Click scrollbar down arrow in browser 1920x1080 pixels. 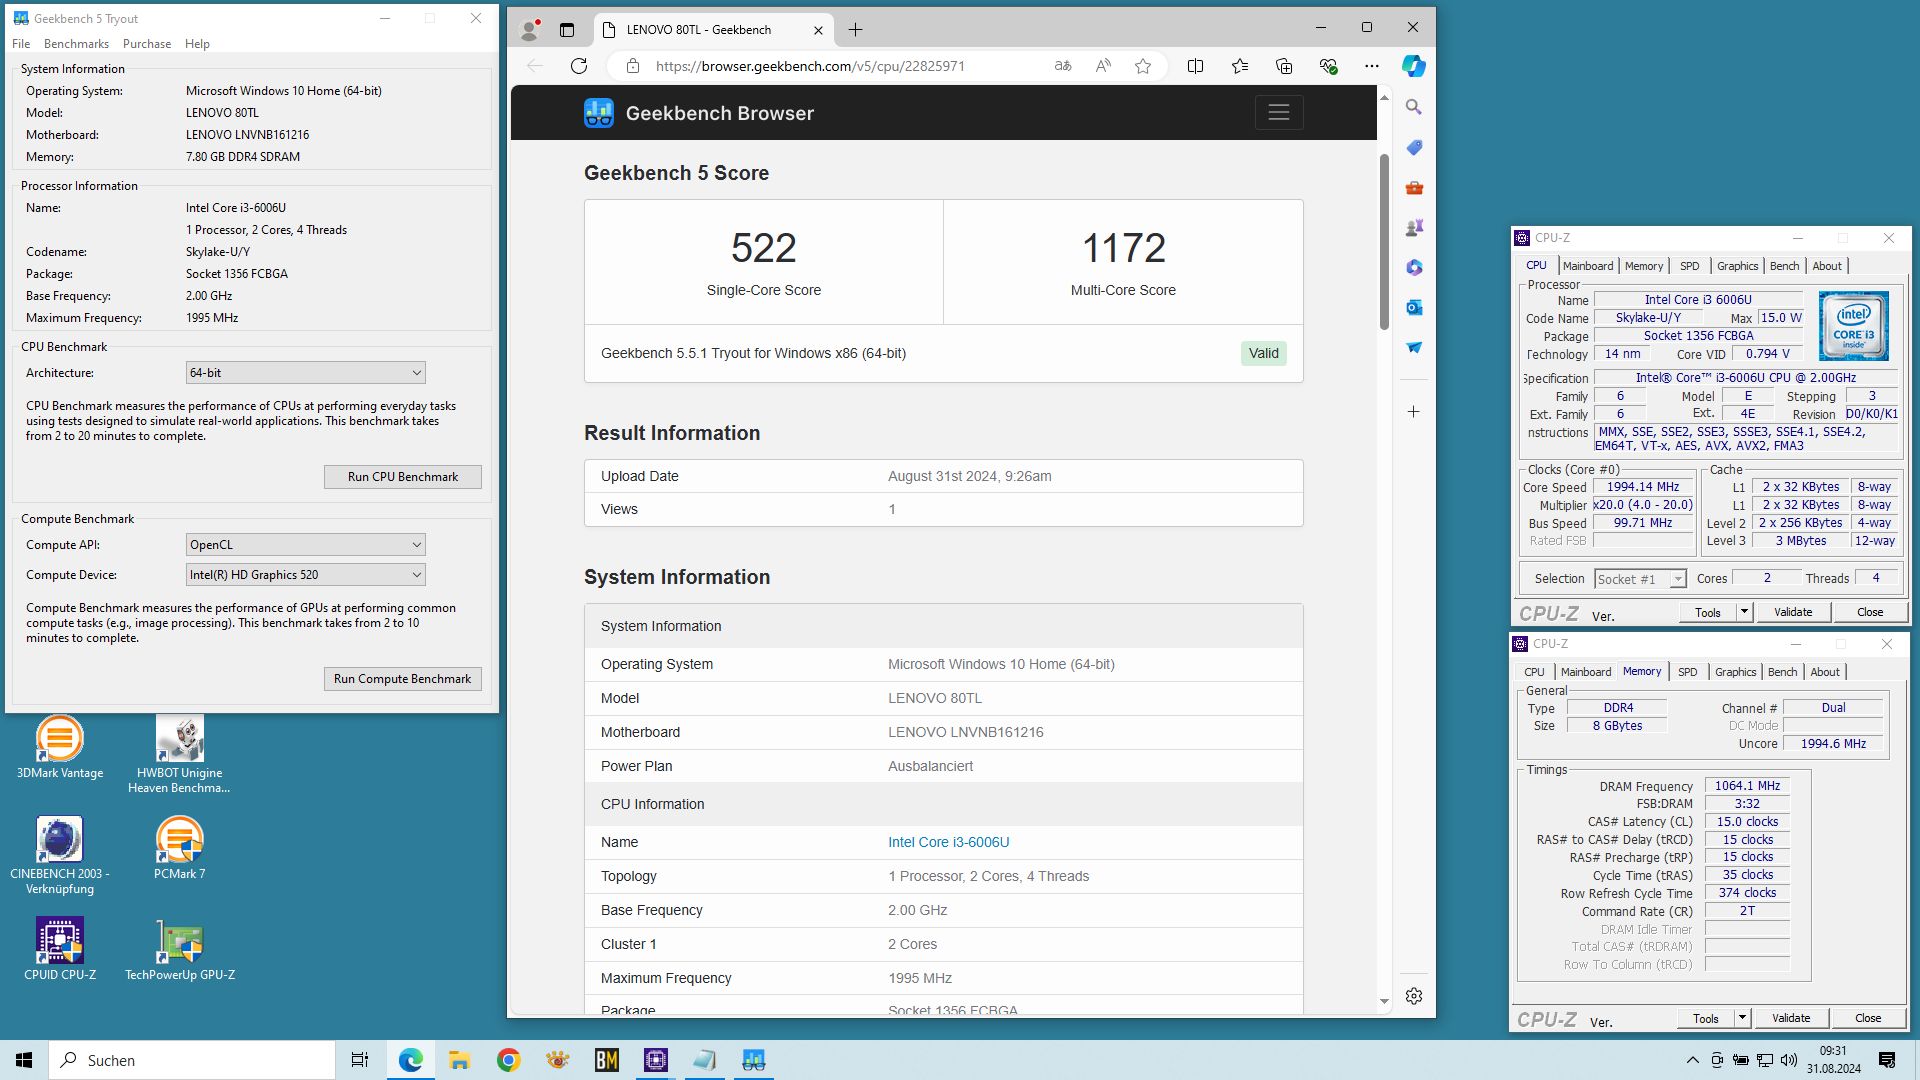[x=1384, y=1001]
